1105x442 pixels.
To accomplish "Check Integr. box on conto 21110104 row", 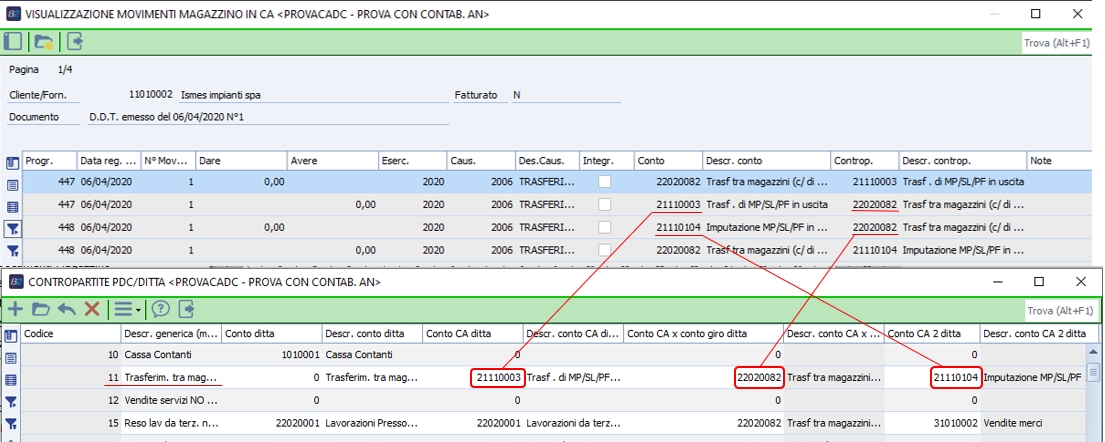I will (x=605, y=227).
